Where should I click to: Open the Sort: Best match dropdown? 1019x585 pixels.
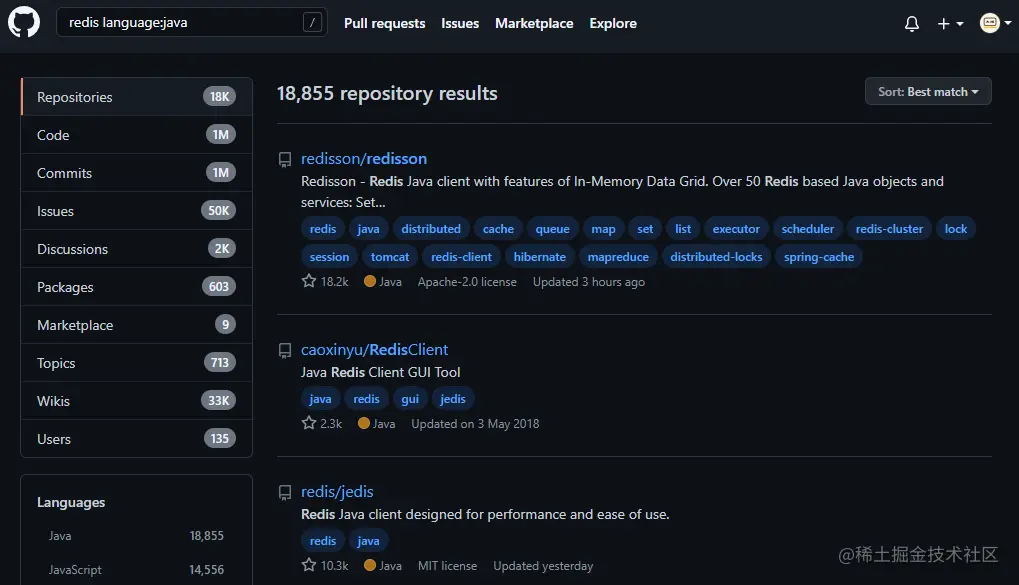coord(927,92)
